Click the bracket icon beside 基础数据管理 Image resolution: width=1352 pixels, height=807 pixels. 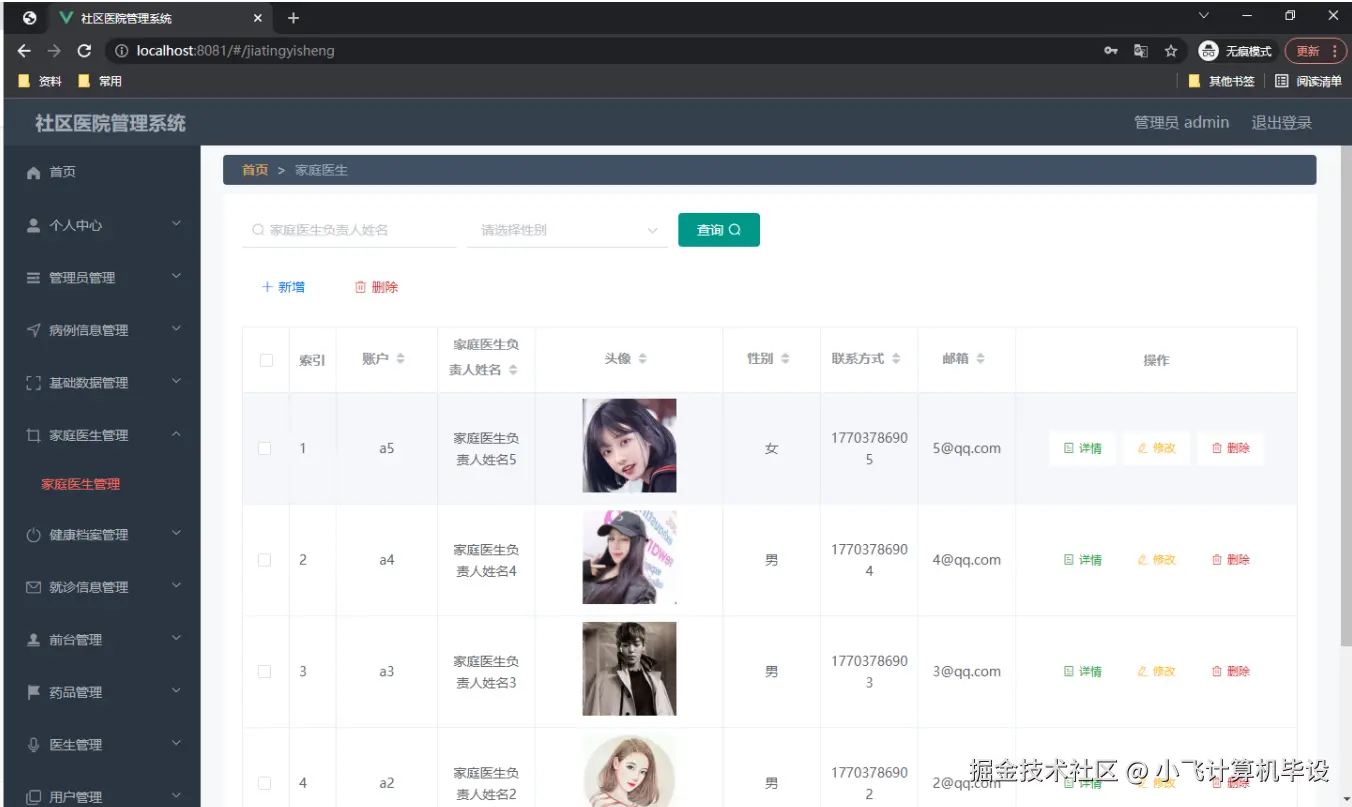33,383
